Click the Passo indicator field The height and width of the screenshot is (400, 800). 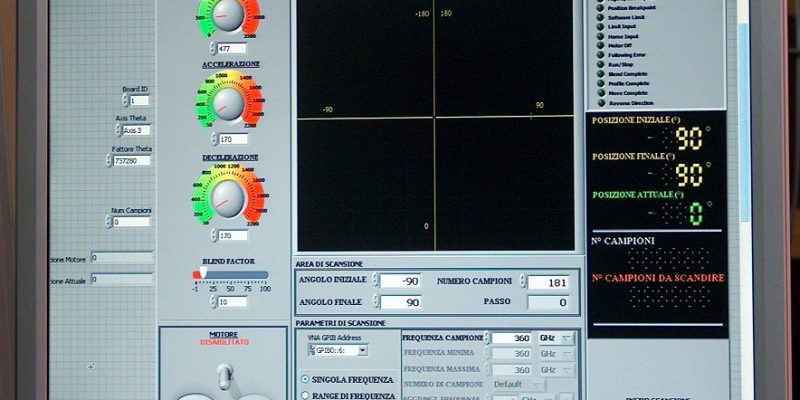pos(548,302)
